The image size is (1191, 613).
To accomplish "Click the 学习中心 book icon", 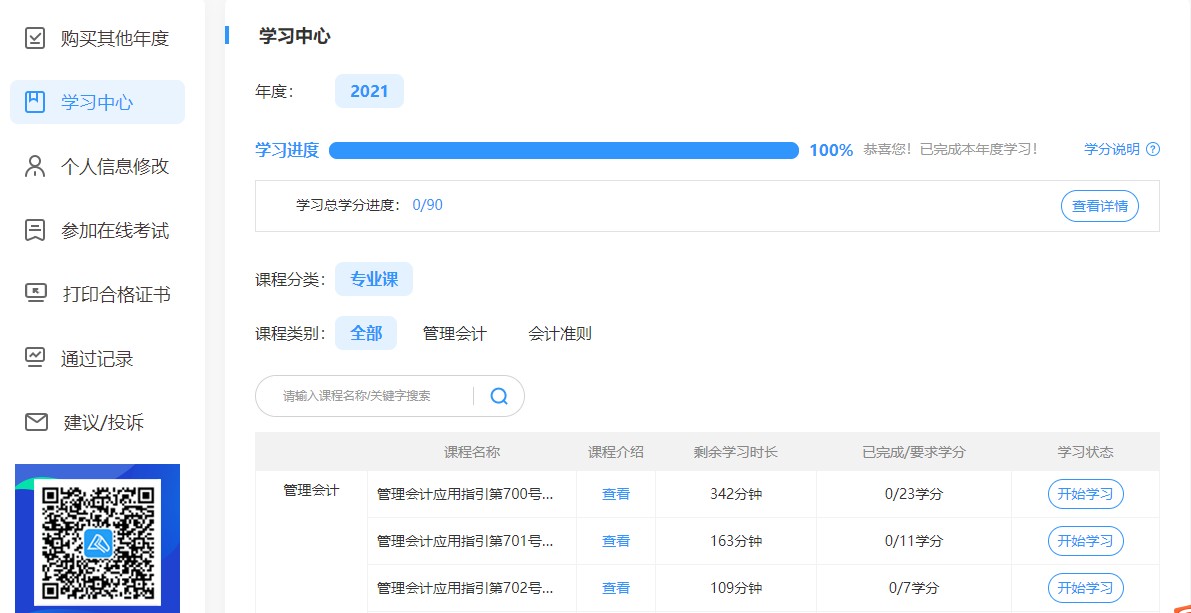I will click(x=35, y=102).
